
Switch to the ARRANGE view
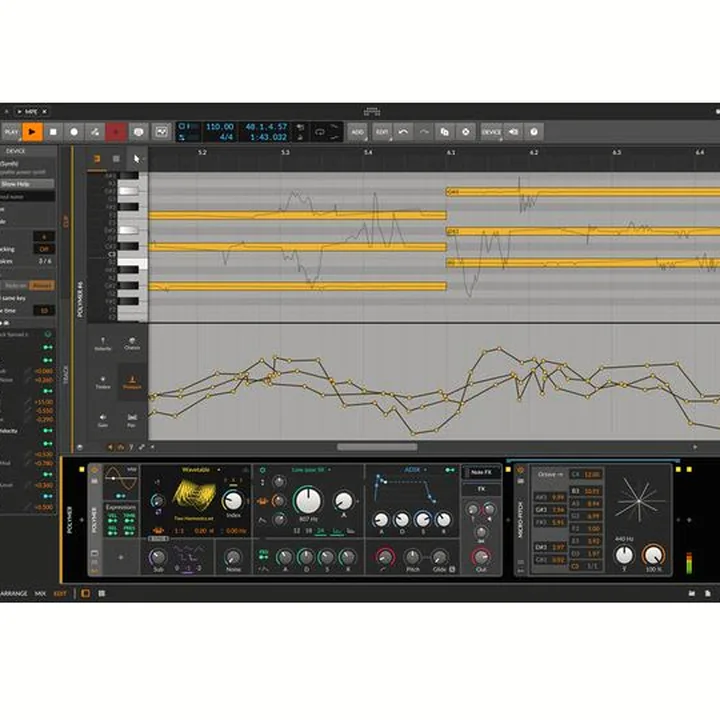[x=14, y=594]
